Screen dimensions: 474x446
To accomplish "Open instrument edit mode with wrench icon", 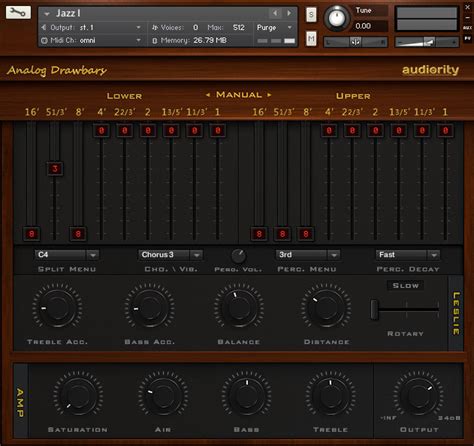I will pos(18,13).
